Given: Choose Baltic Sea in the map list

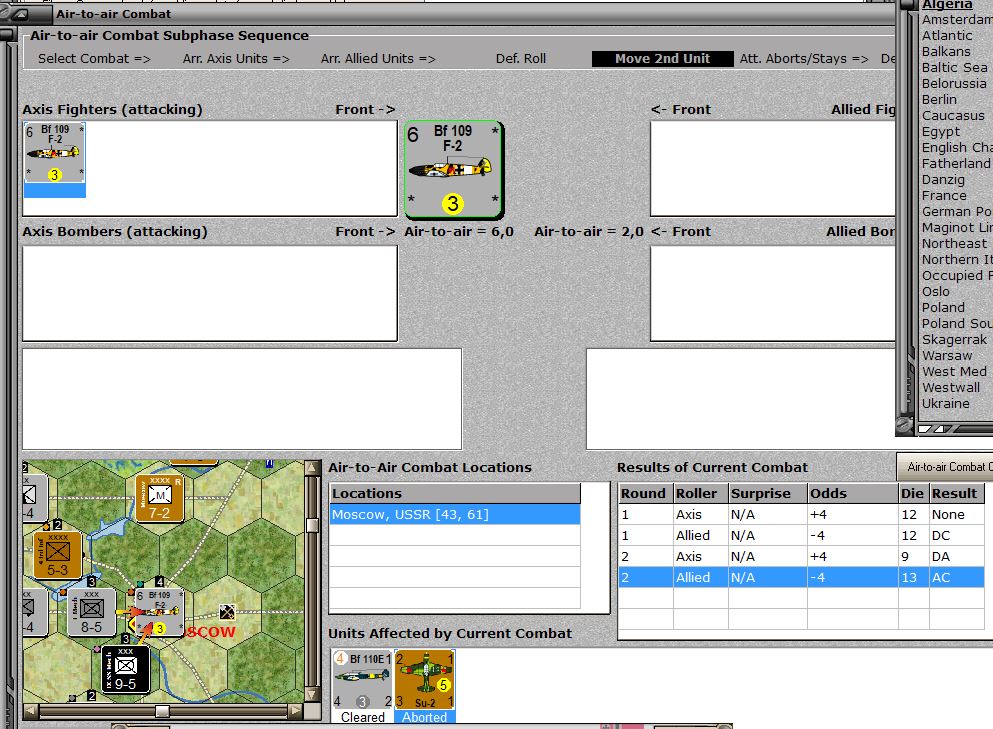Looking at the screenshot, I should (954, 67).
